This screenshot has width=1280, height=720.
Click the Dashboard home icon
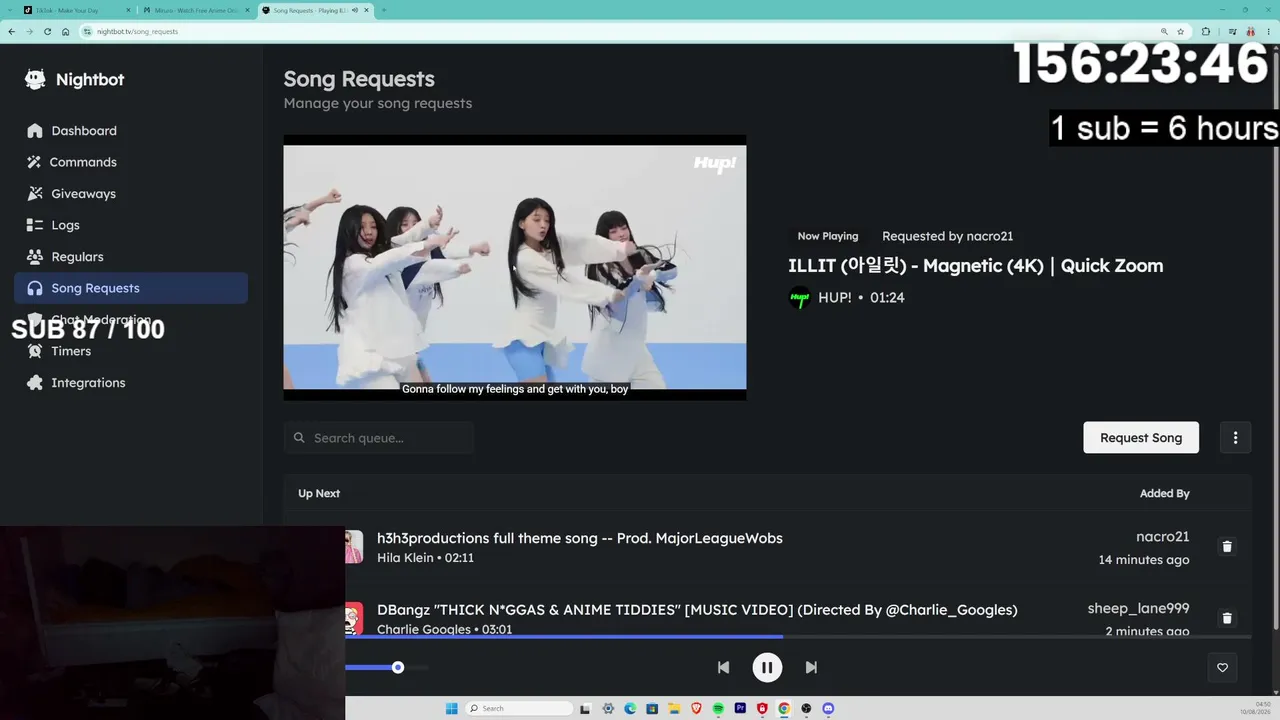point(35,131)
